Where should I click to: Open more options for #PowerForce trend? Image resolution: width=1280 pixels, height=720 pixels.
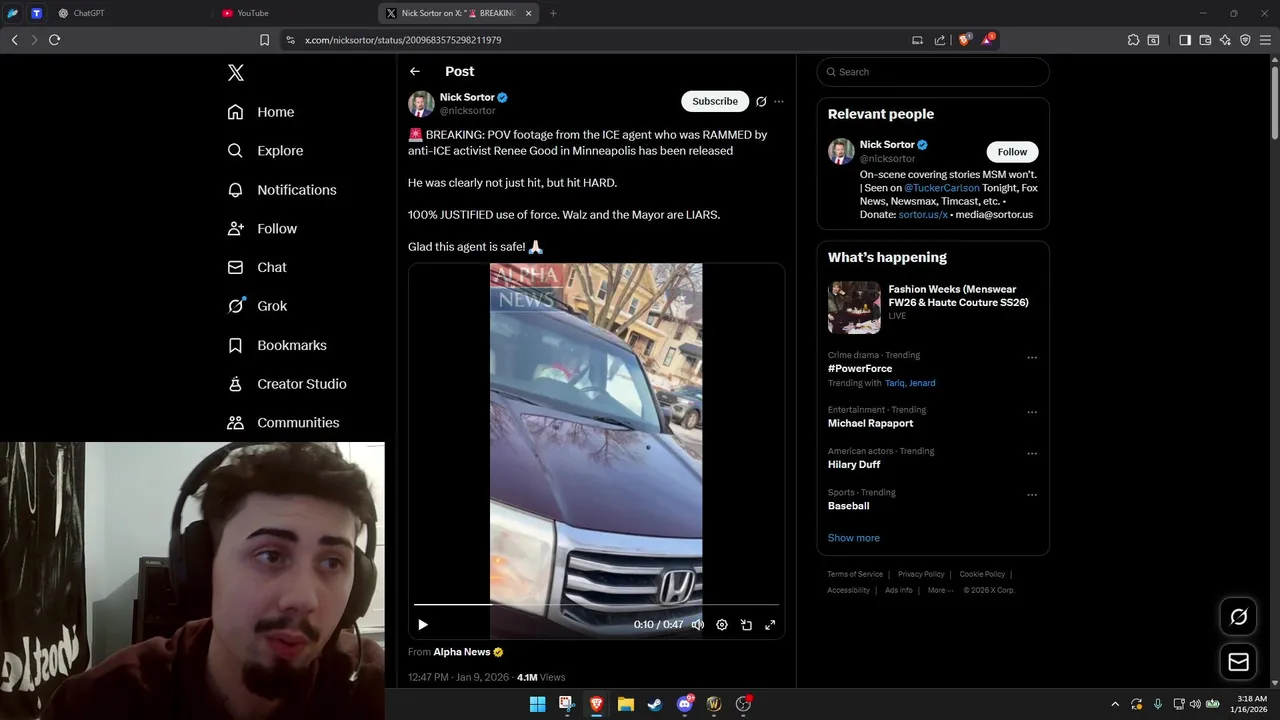[1032, 358]
